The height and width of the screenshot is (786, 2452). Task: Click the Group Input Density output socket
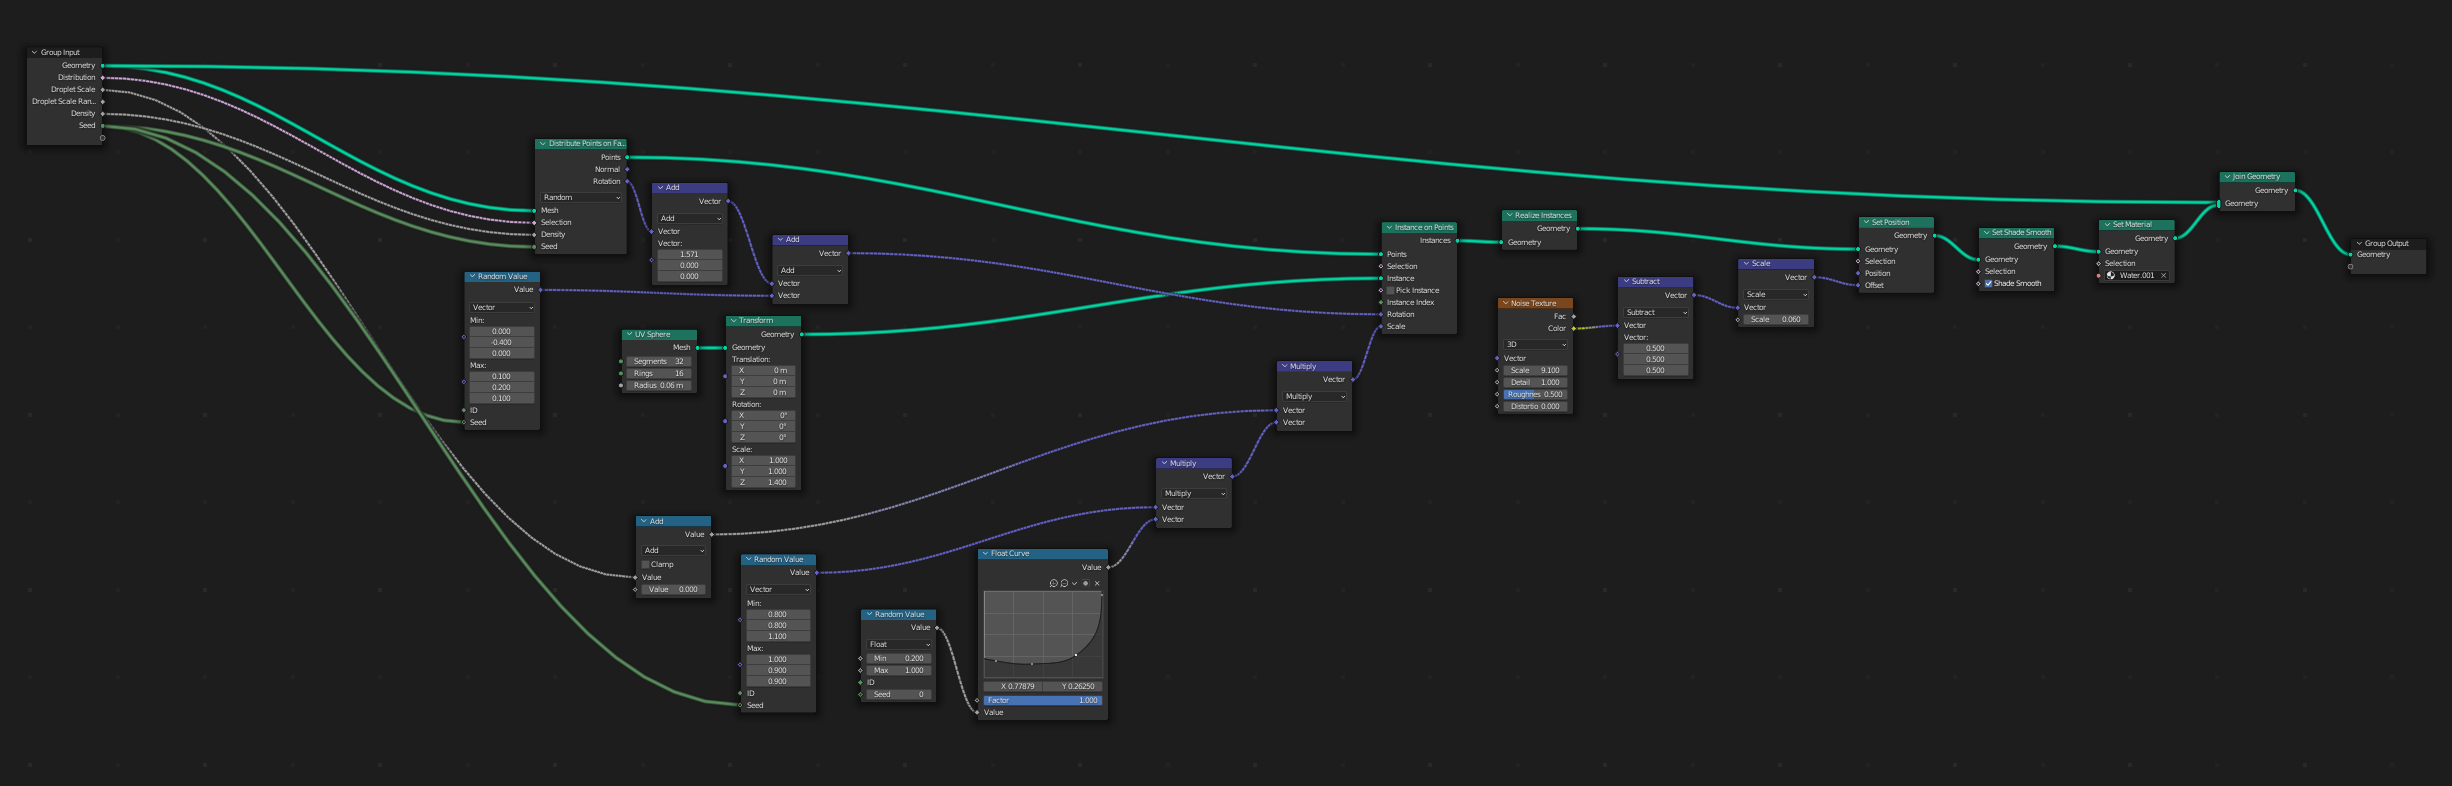point(103,113)
